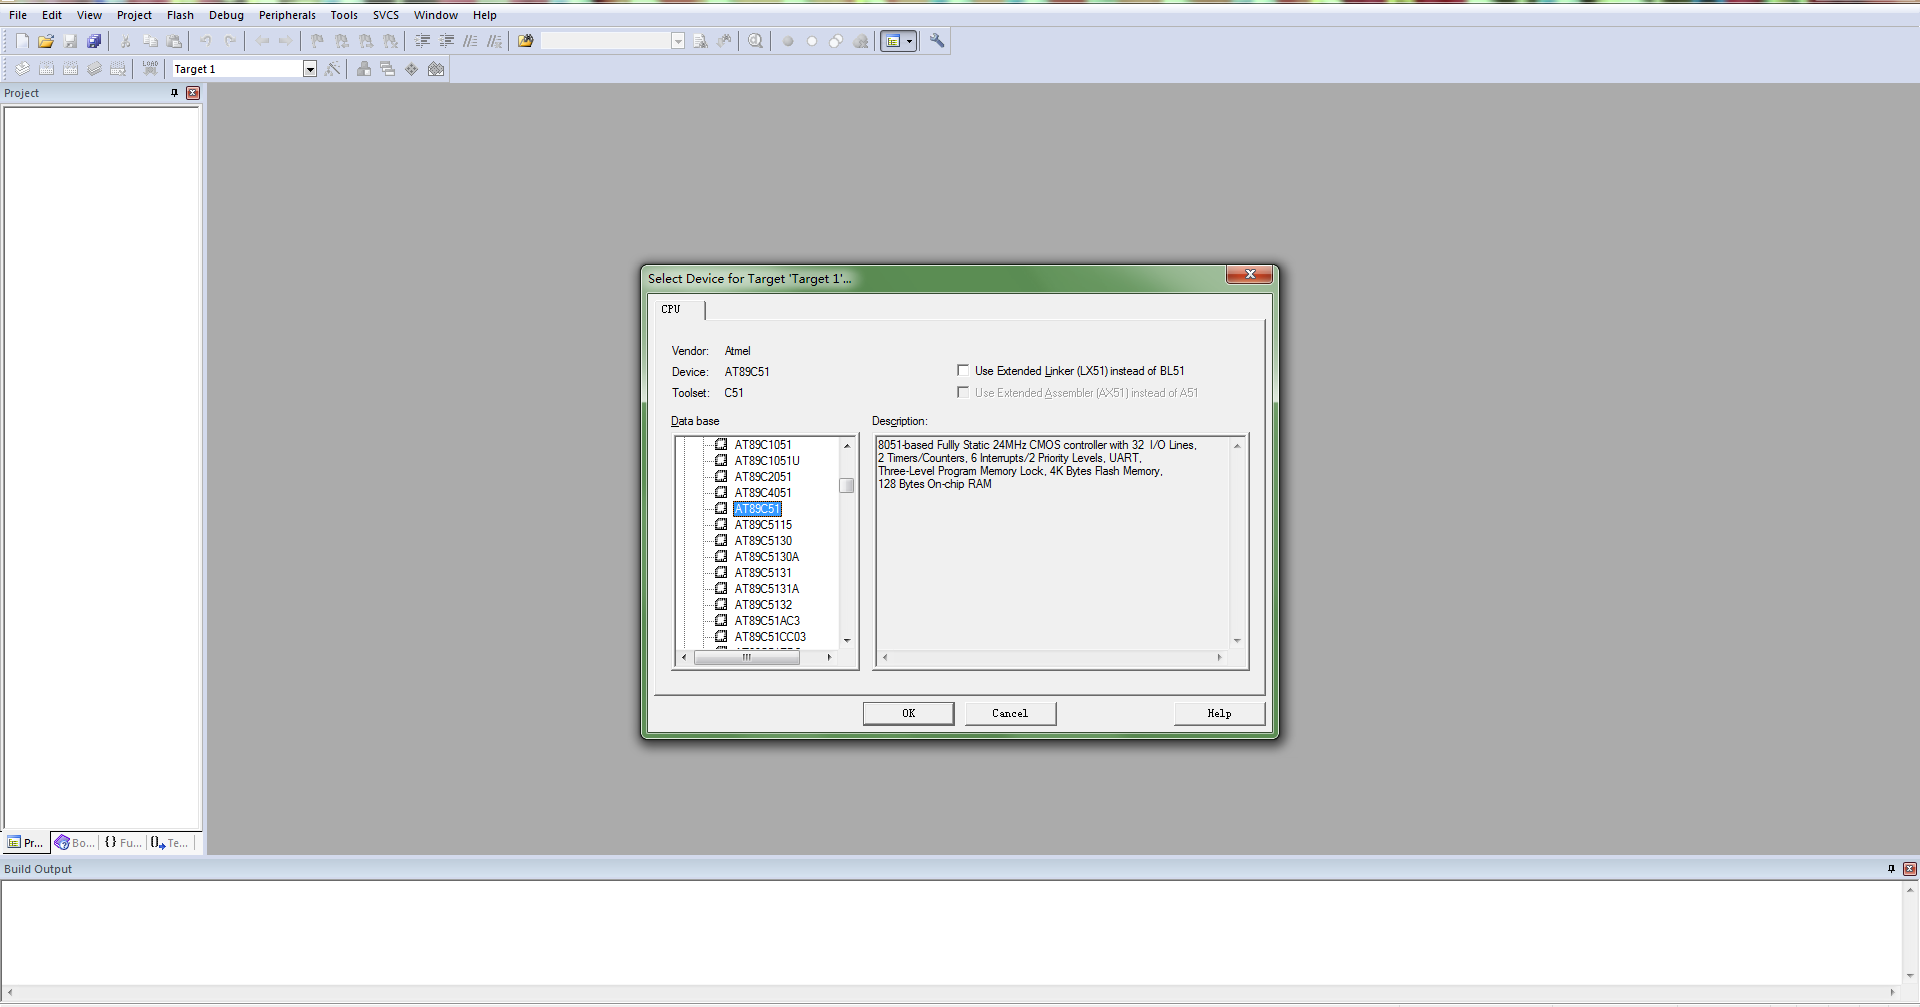1920x1007 pixels.
Task: Click the Help button in dialog
Action: point(1219,713)
